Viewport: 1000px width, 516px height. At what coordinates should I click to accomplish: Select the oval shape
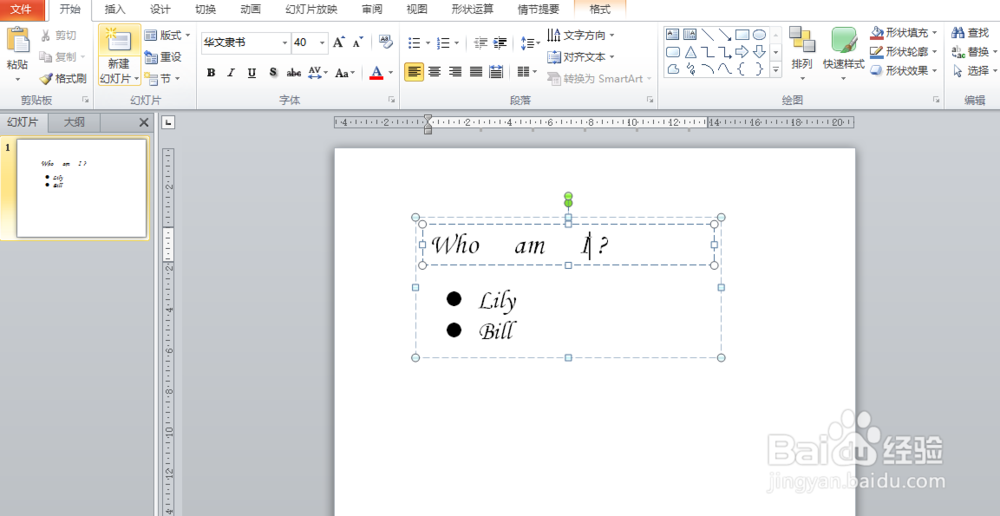759,34
